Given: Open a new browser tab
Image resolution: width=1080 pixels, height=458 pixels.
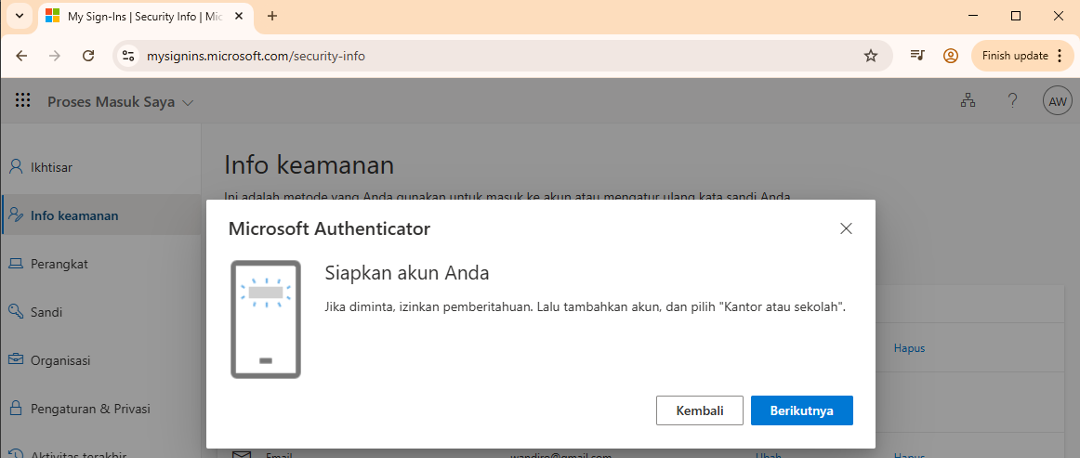Looking at the screenshot, I should click(x=272, y=16).
